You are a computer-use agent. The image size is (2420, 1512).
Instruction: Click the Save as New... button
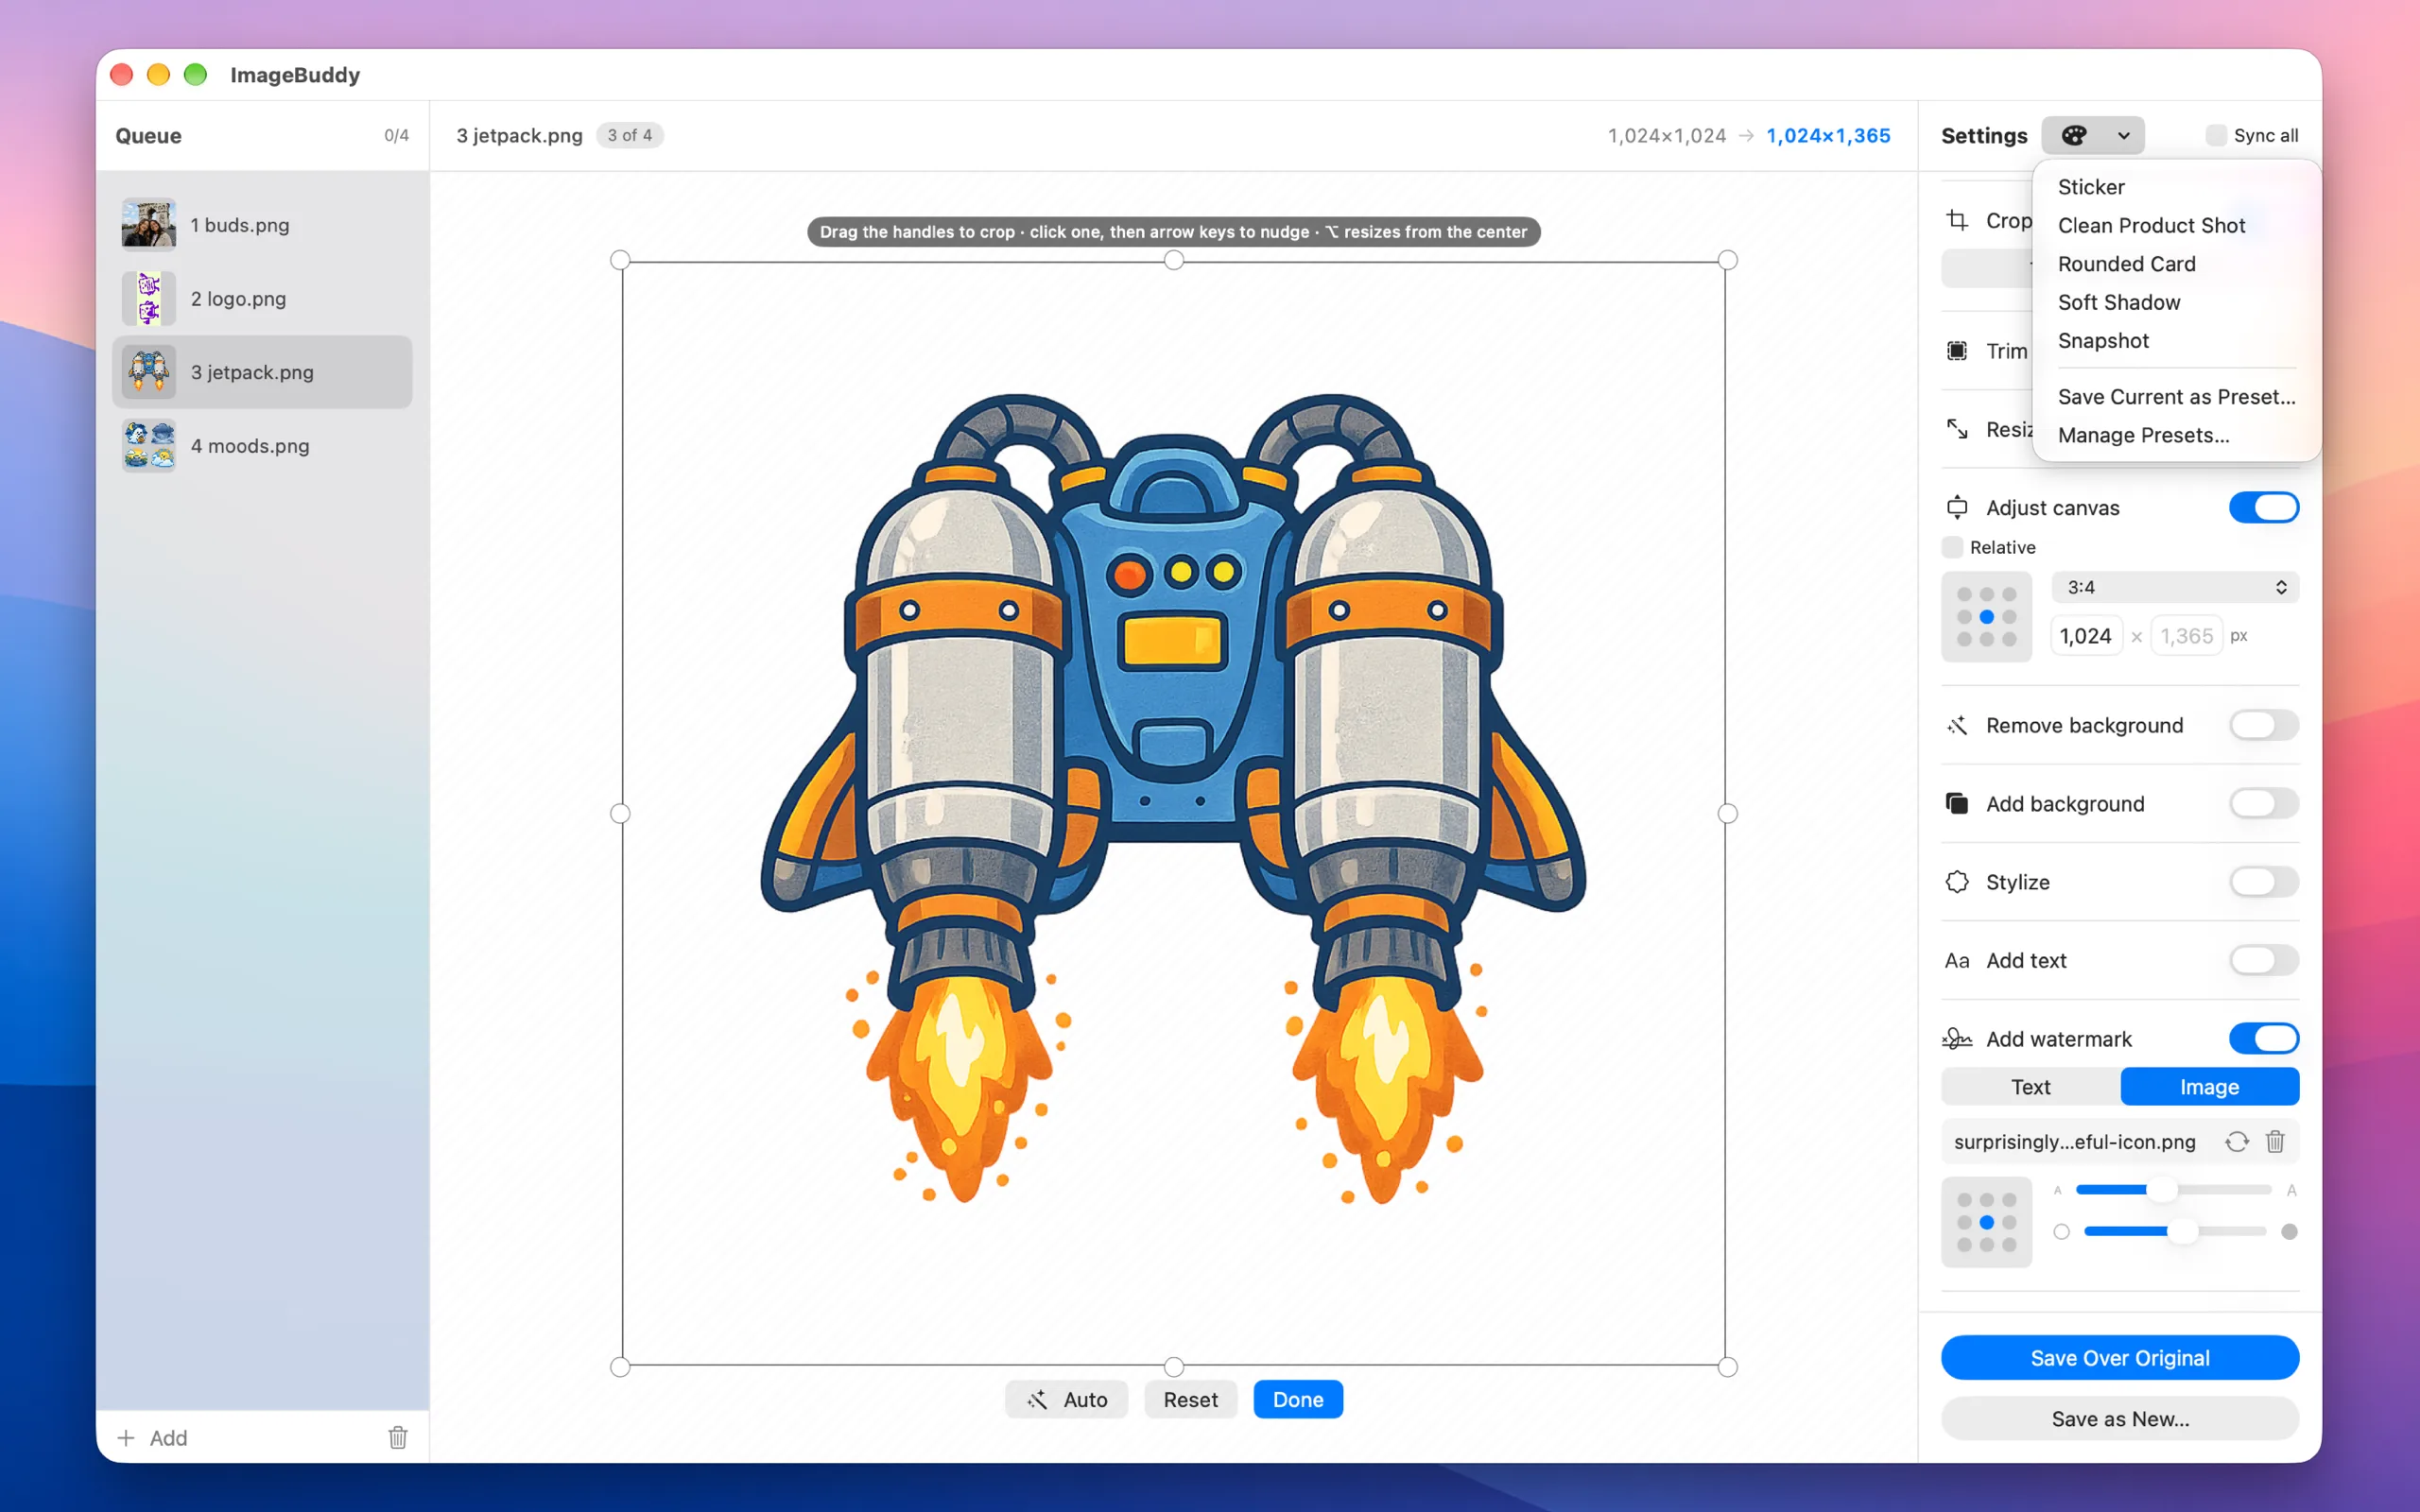click(2120, 1419)
